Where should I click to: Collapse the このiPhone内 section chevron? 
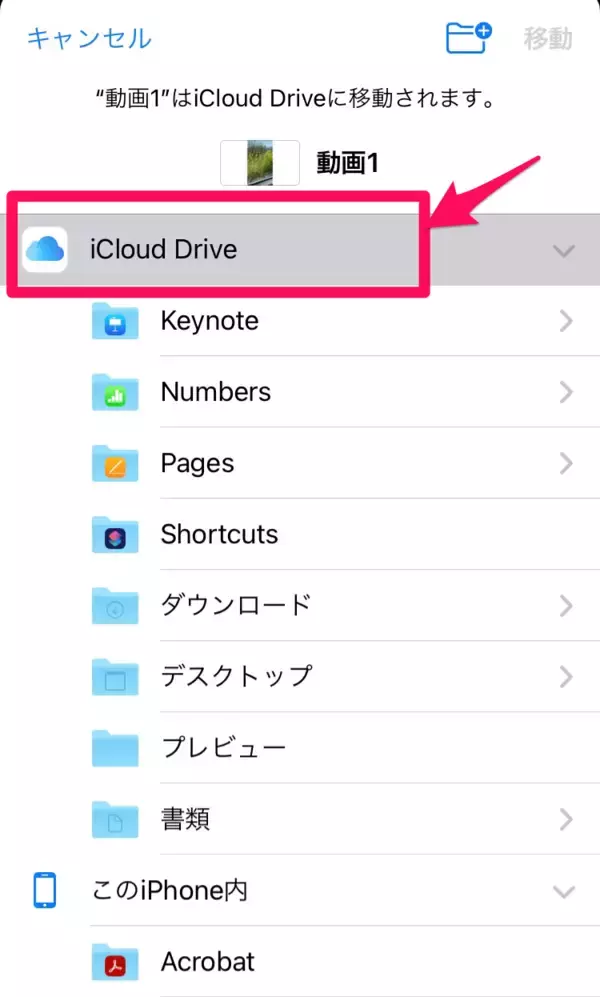coord(564,890)
